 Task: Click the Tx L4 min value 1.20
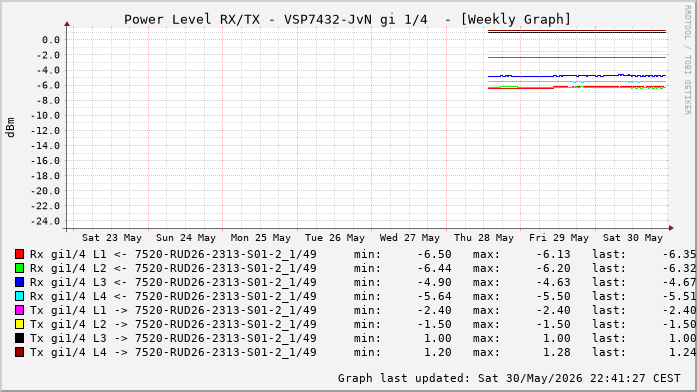pos(437,352)
